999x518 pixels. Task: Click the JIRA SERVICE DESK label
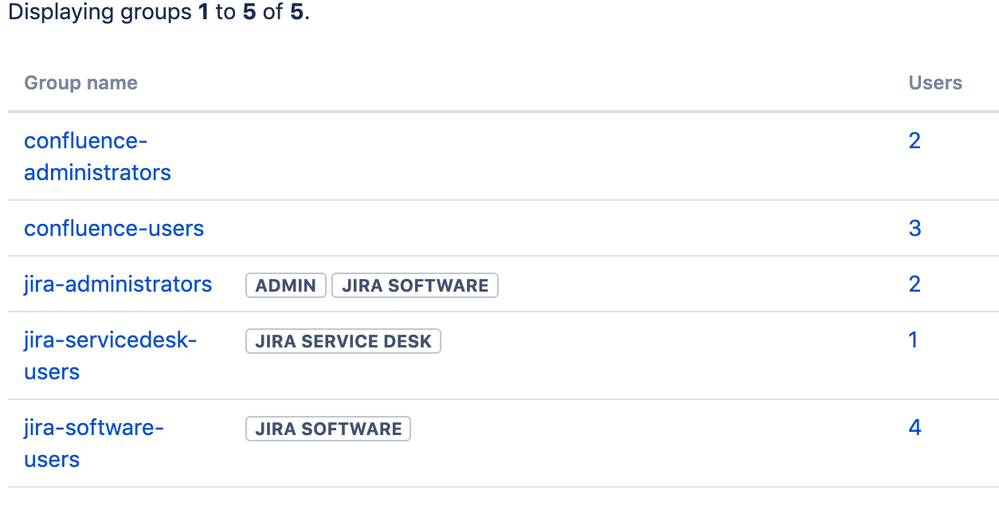coord(343,341)
